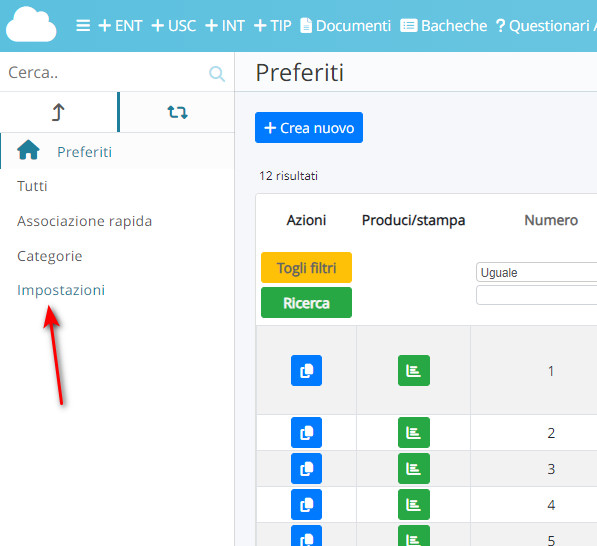Click the 12 risultati text
The height and width of the screenshot is (546, 597).
click(288, 176)
